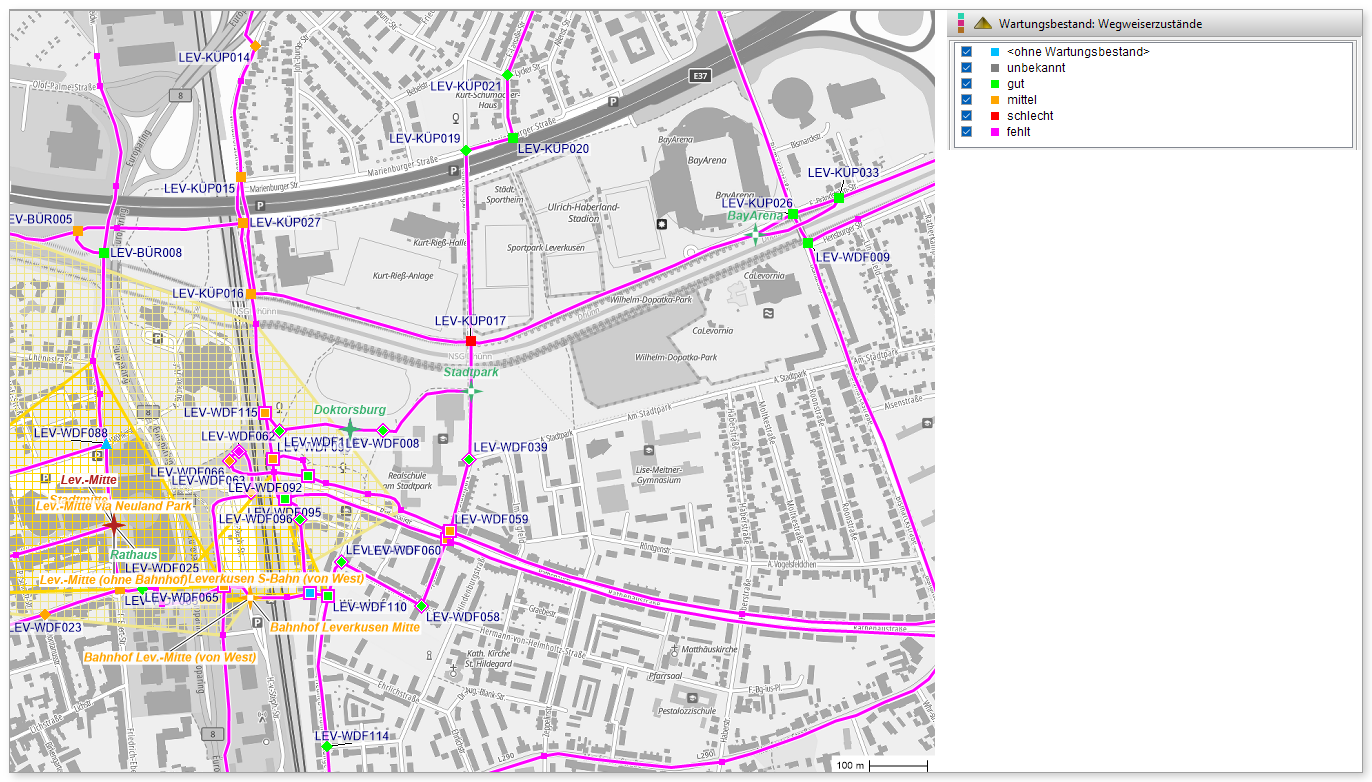
Task: Disable the 'gut' legend checkbox
Action: click(x=966, y=84)
